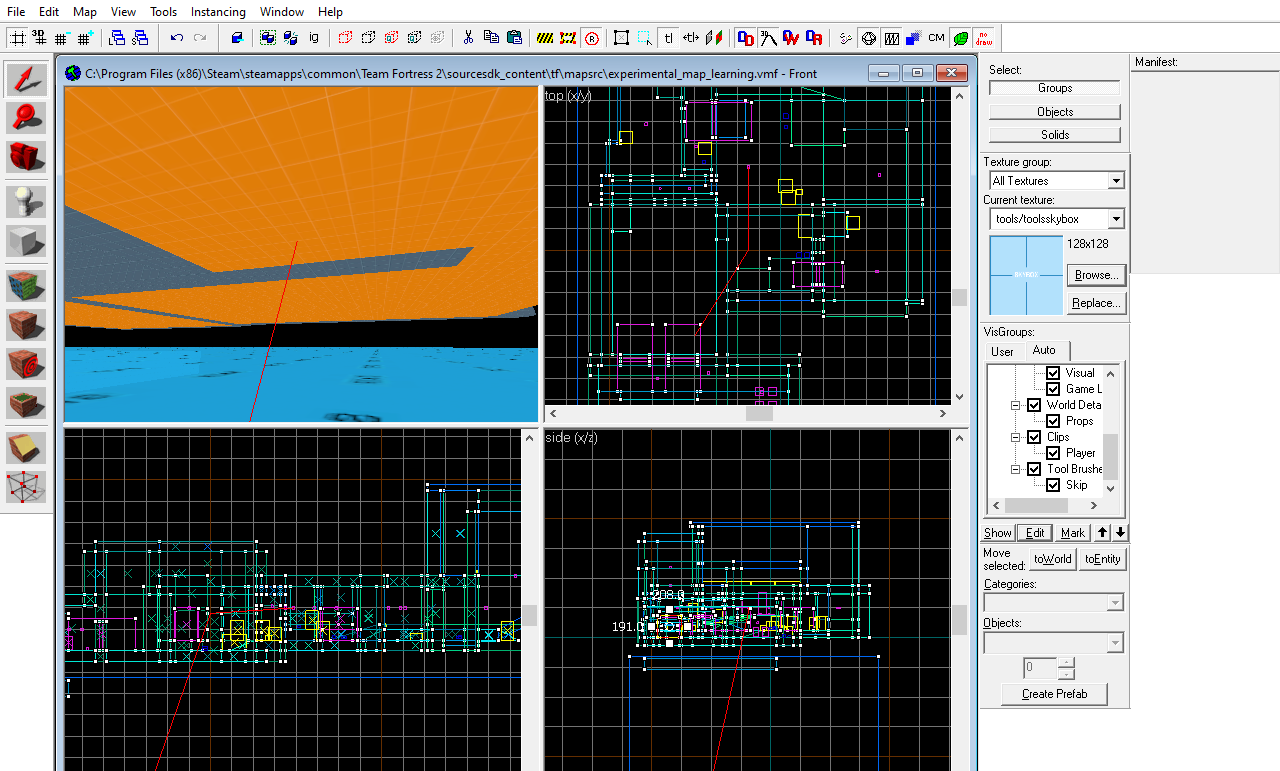
Task: Toggle the green leaf detail icon
Action: pyautogui.click(x=960, y=38)
